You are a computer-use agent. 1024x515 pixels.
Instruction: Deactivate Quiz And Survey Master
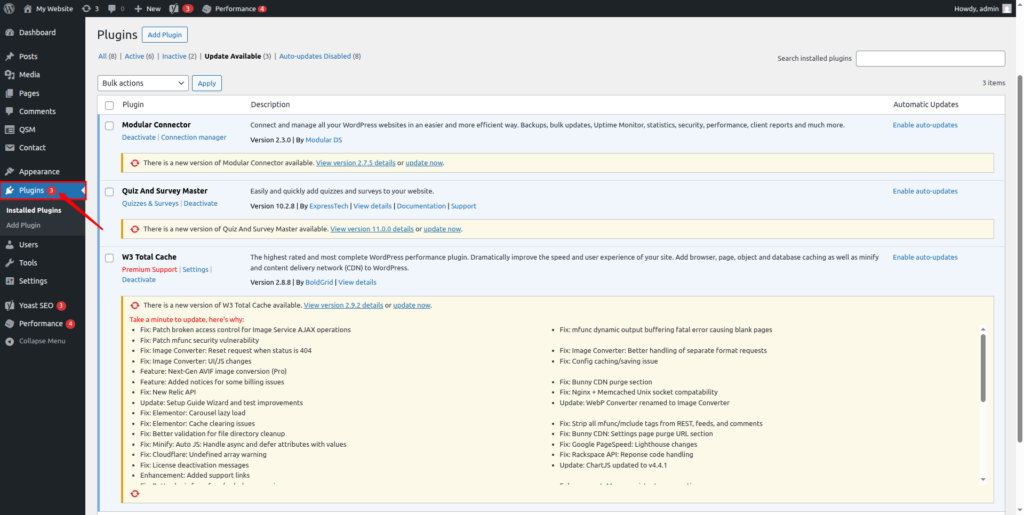[200, 204]
